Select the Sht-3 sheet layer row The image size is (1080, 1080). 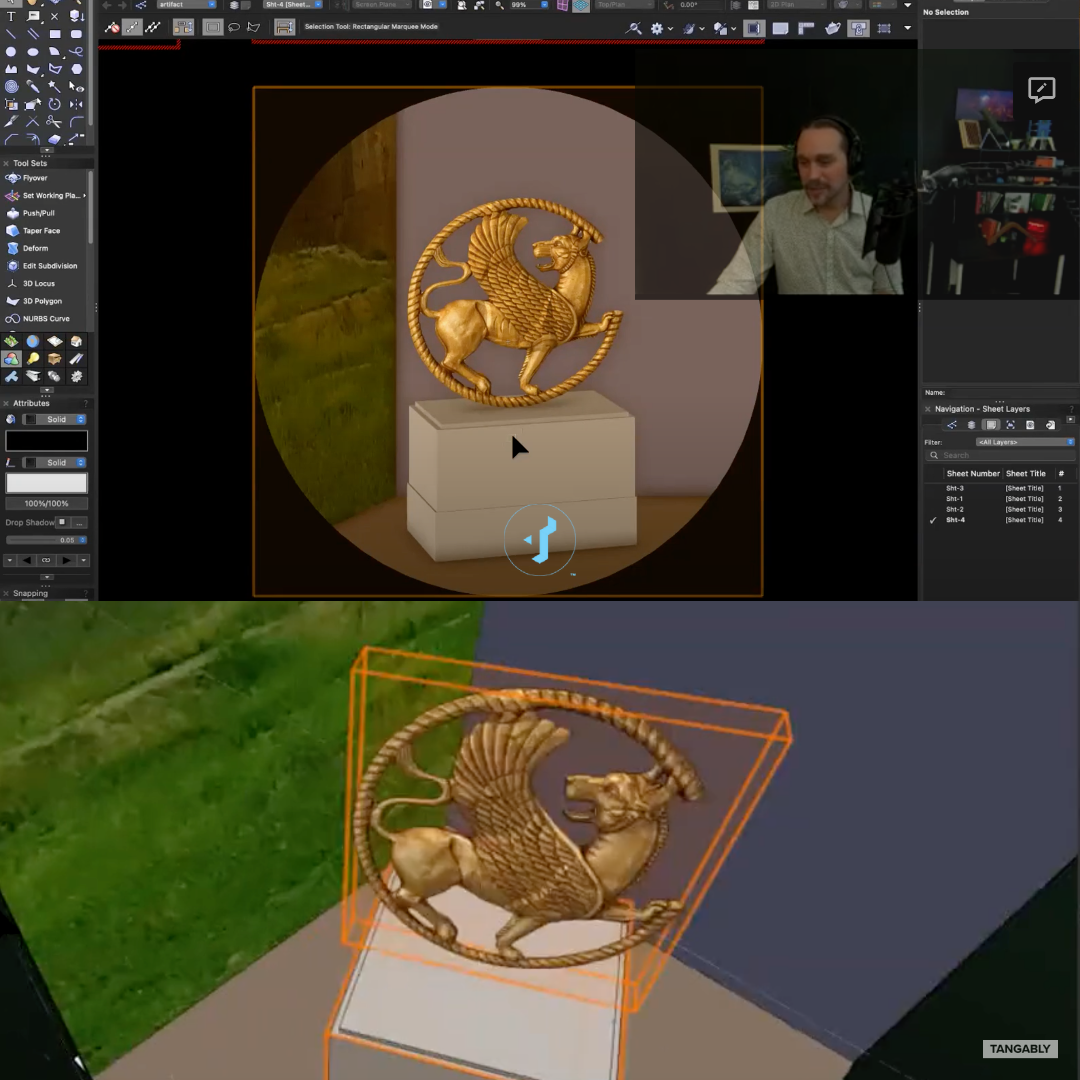click(x=999, y=488)
